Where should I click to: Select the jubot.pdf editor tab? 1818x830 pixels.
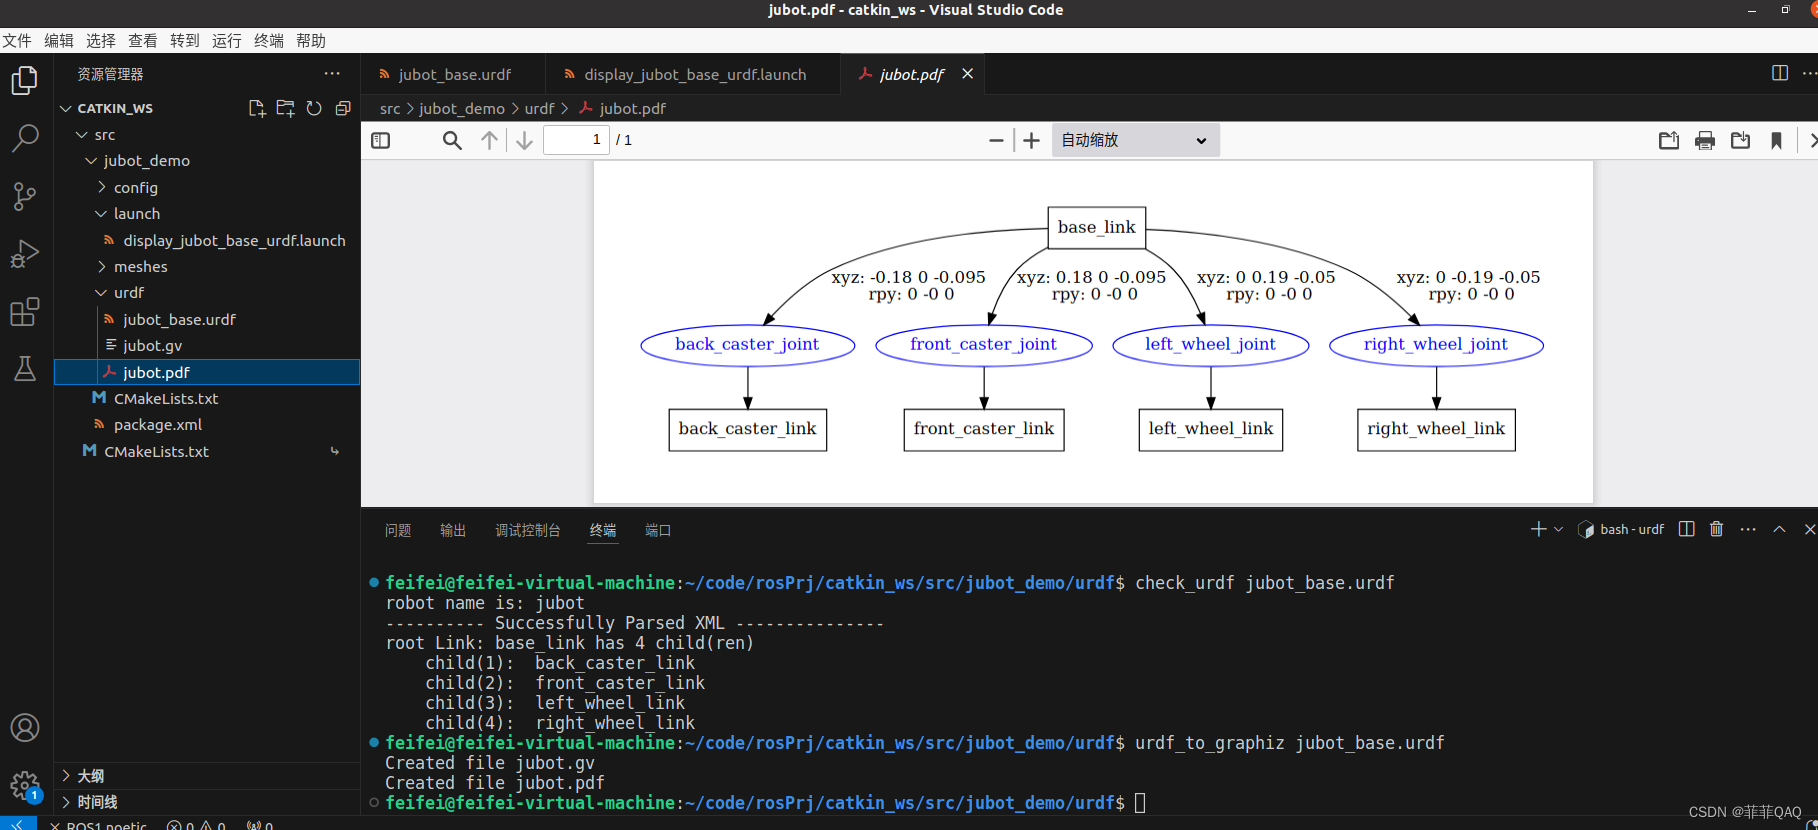911,74
